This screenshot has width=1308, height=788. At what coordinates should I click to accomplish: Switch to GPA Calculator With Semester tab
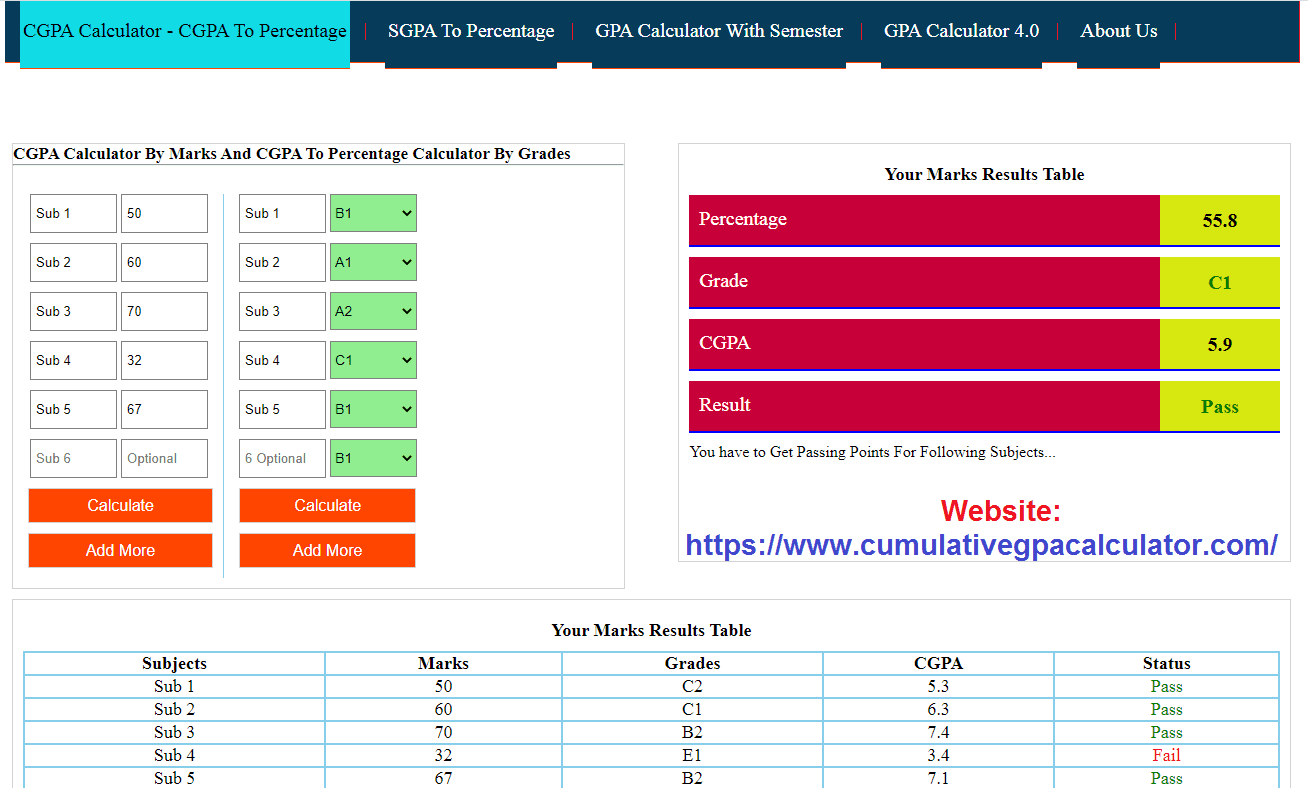click(718, 31)
